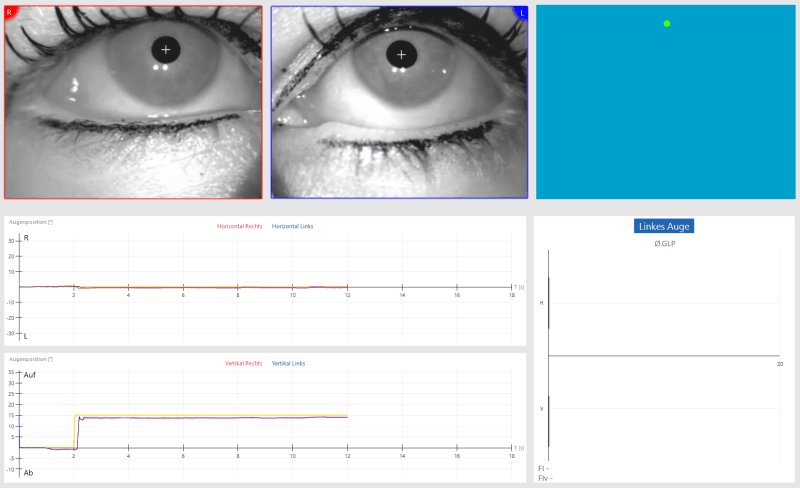Click the Ø.GLP chart title
Screen dimensions: 800x488
(x=663, y=243)
